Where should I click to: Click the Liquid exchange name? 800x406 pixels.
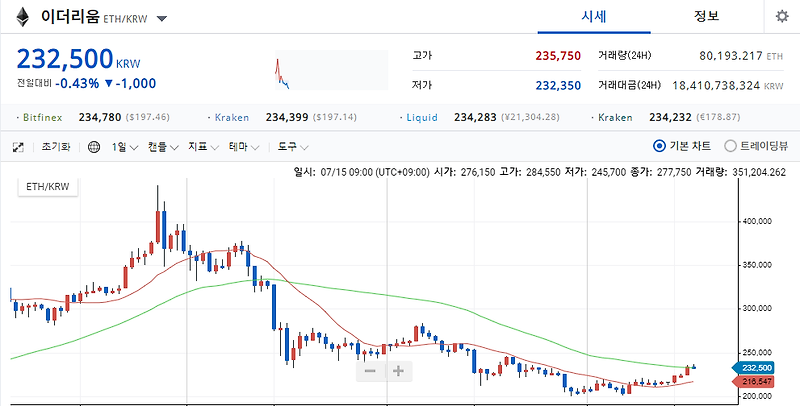coord(422,118)
